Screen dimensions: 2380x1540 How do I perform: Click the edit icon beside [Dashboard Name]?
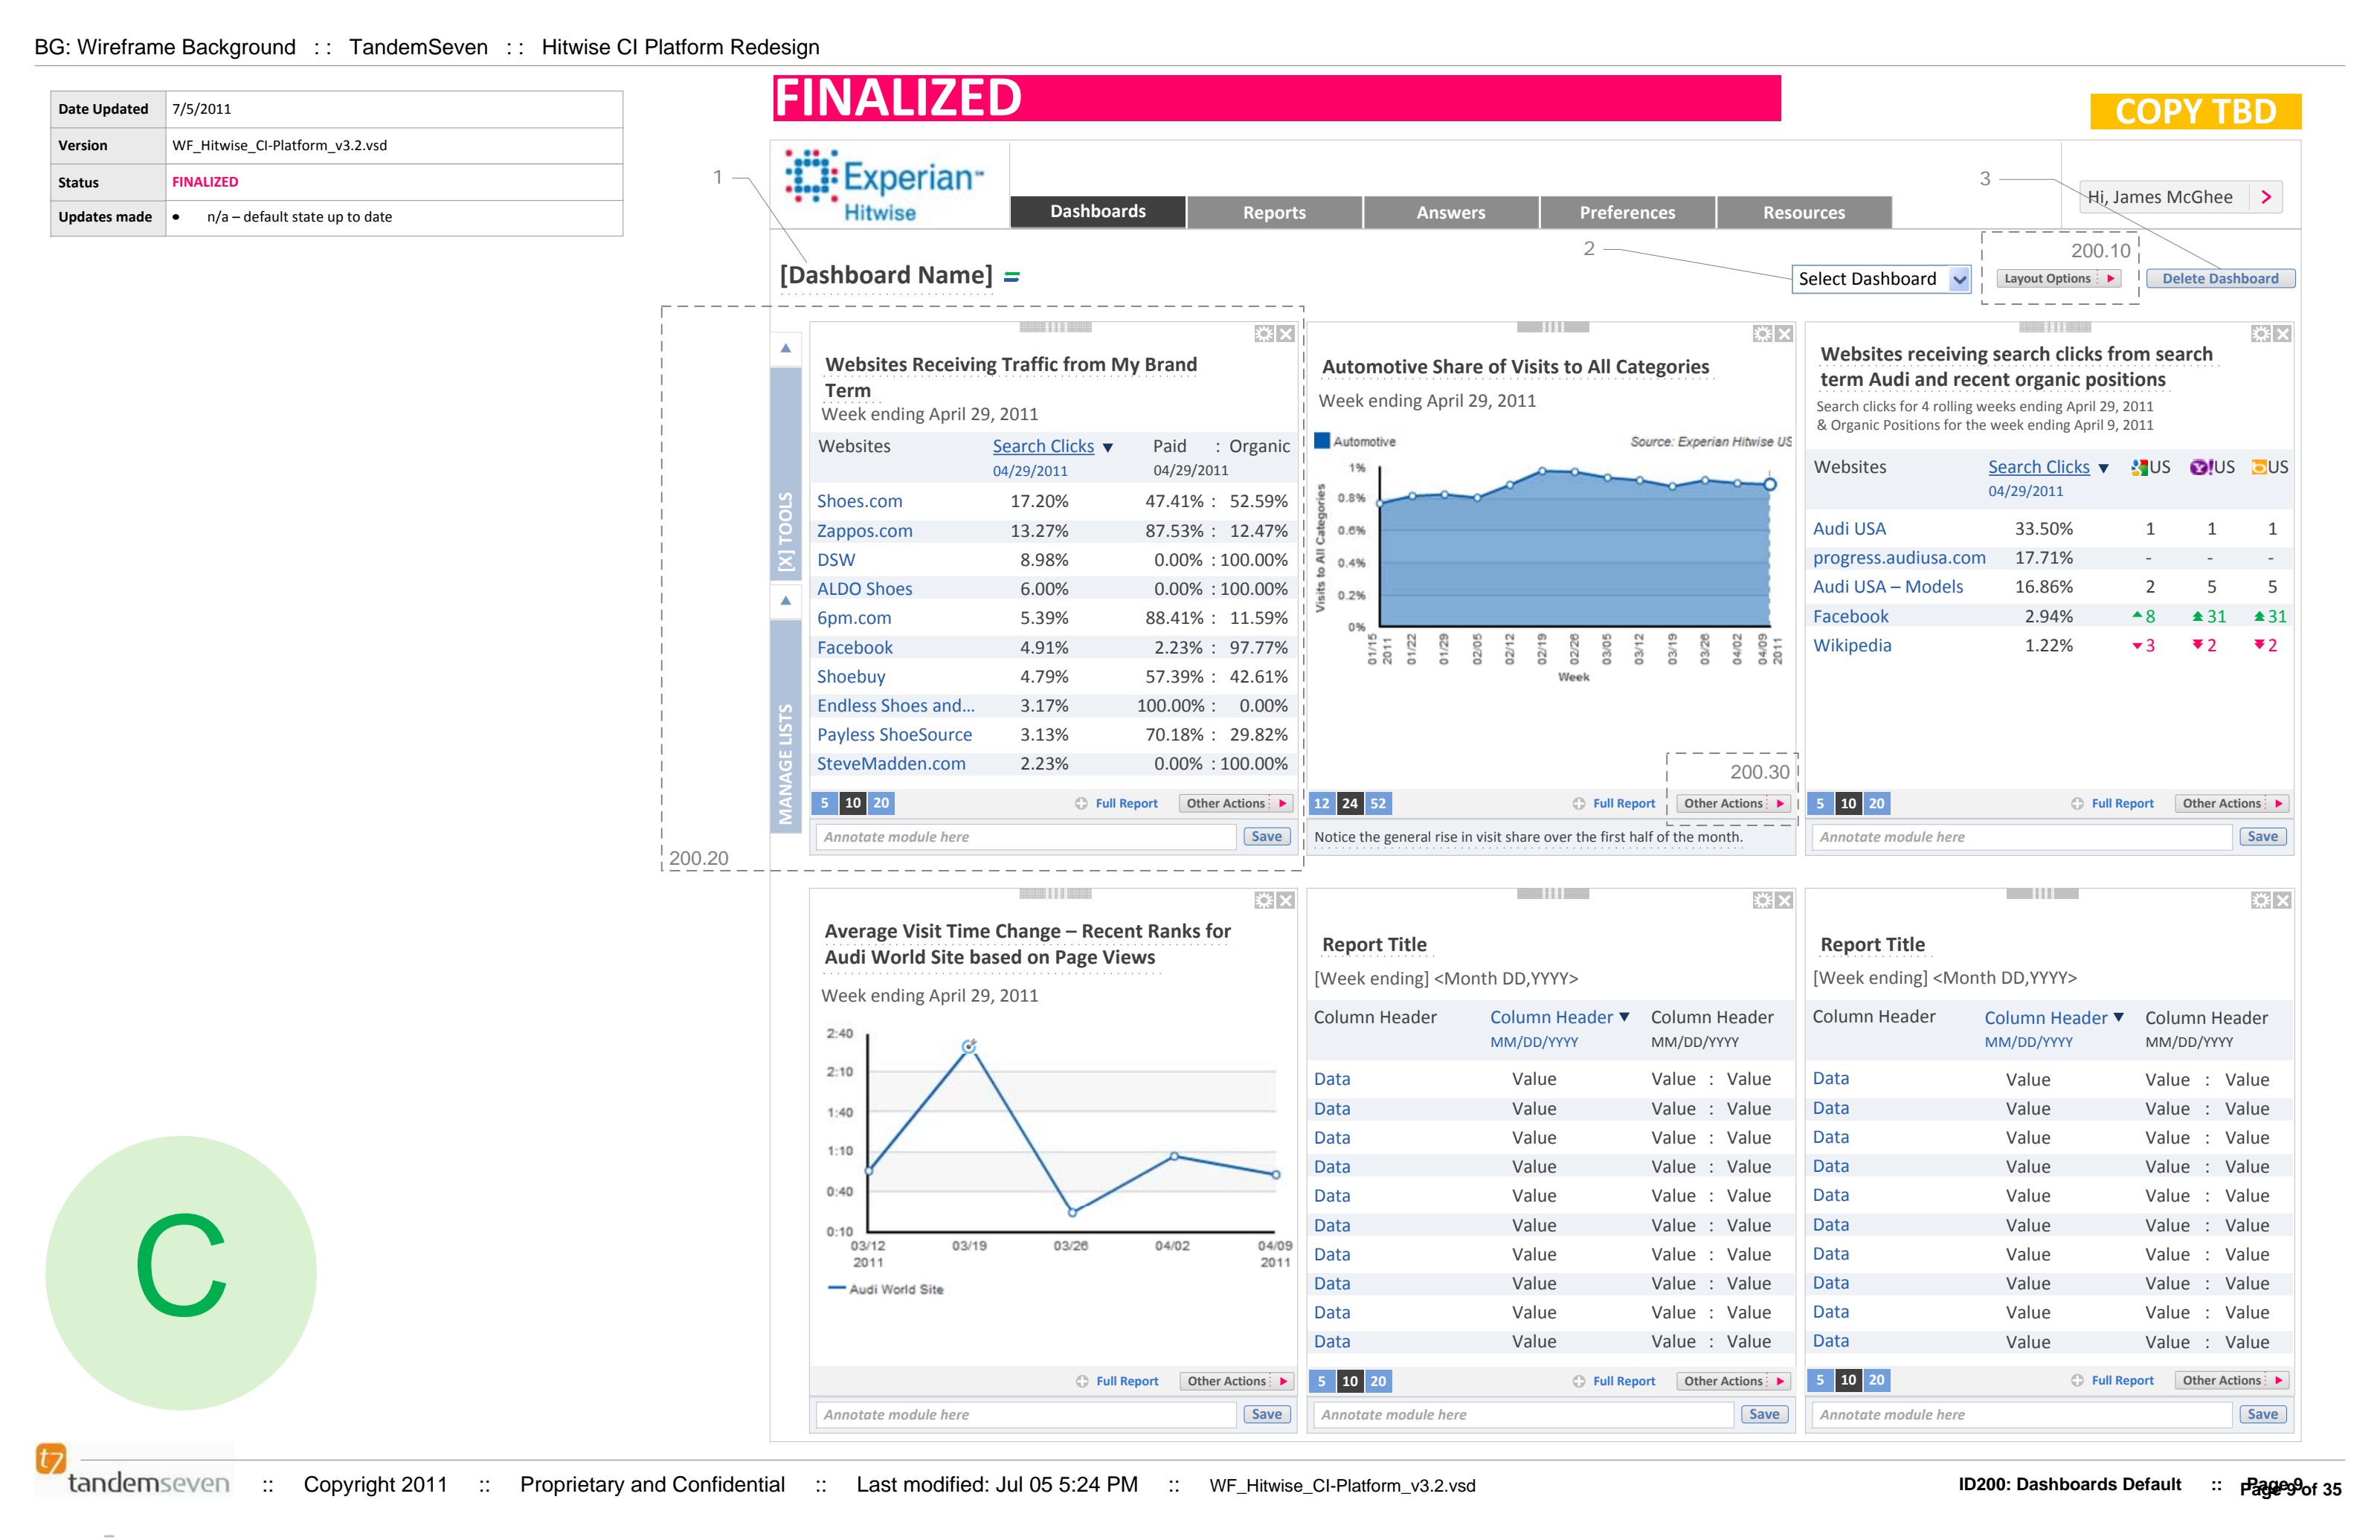coord(1012,277)
